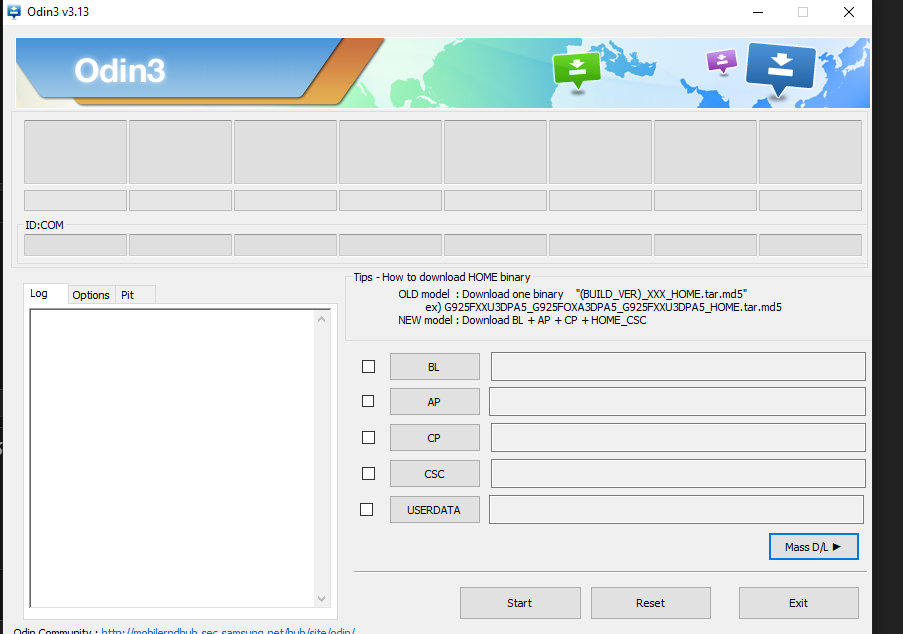Click the BL file button
This screenshot has width=903, height=634.
(x=435, y=367)
